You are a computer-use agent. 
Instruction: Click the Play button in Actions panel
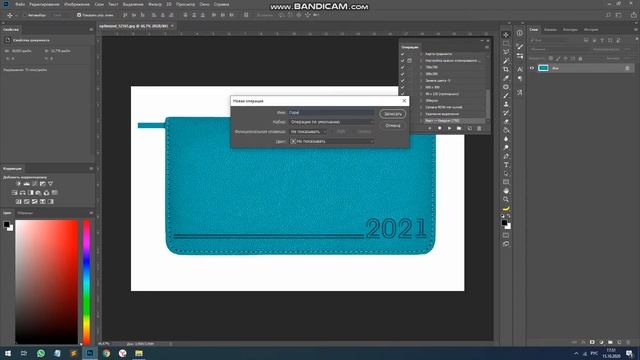[x=449, y=128]
